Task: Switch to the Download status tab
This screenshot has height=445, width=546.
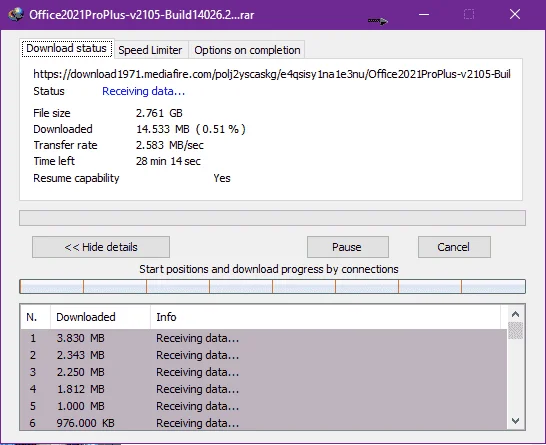Action: tap(67, 48)
